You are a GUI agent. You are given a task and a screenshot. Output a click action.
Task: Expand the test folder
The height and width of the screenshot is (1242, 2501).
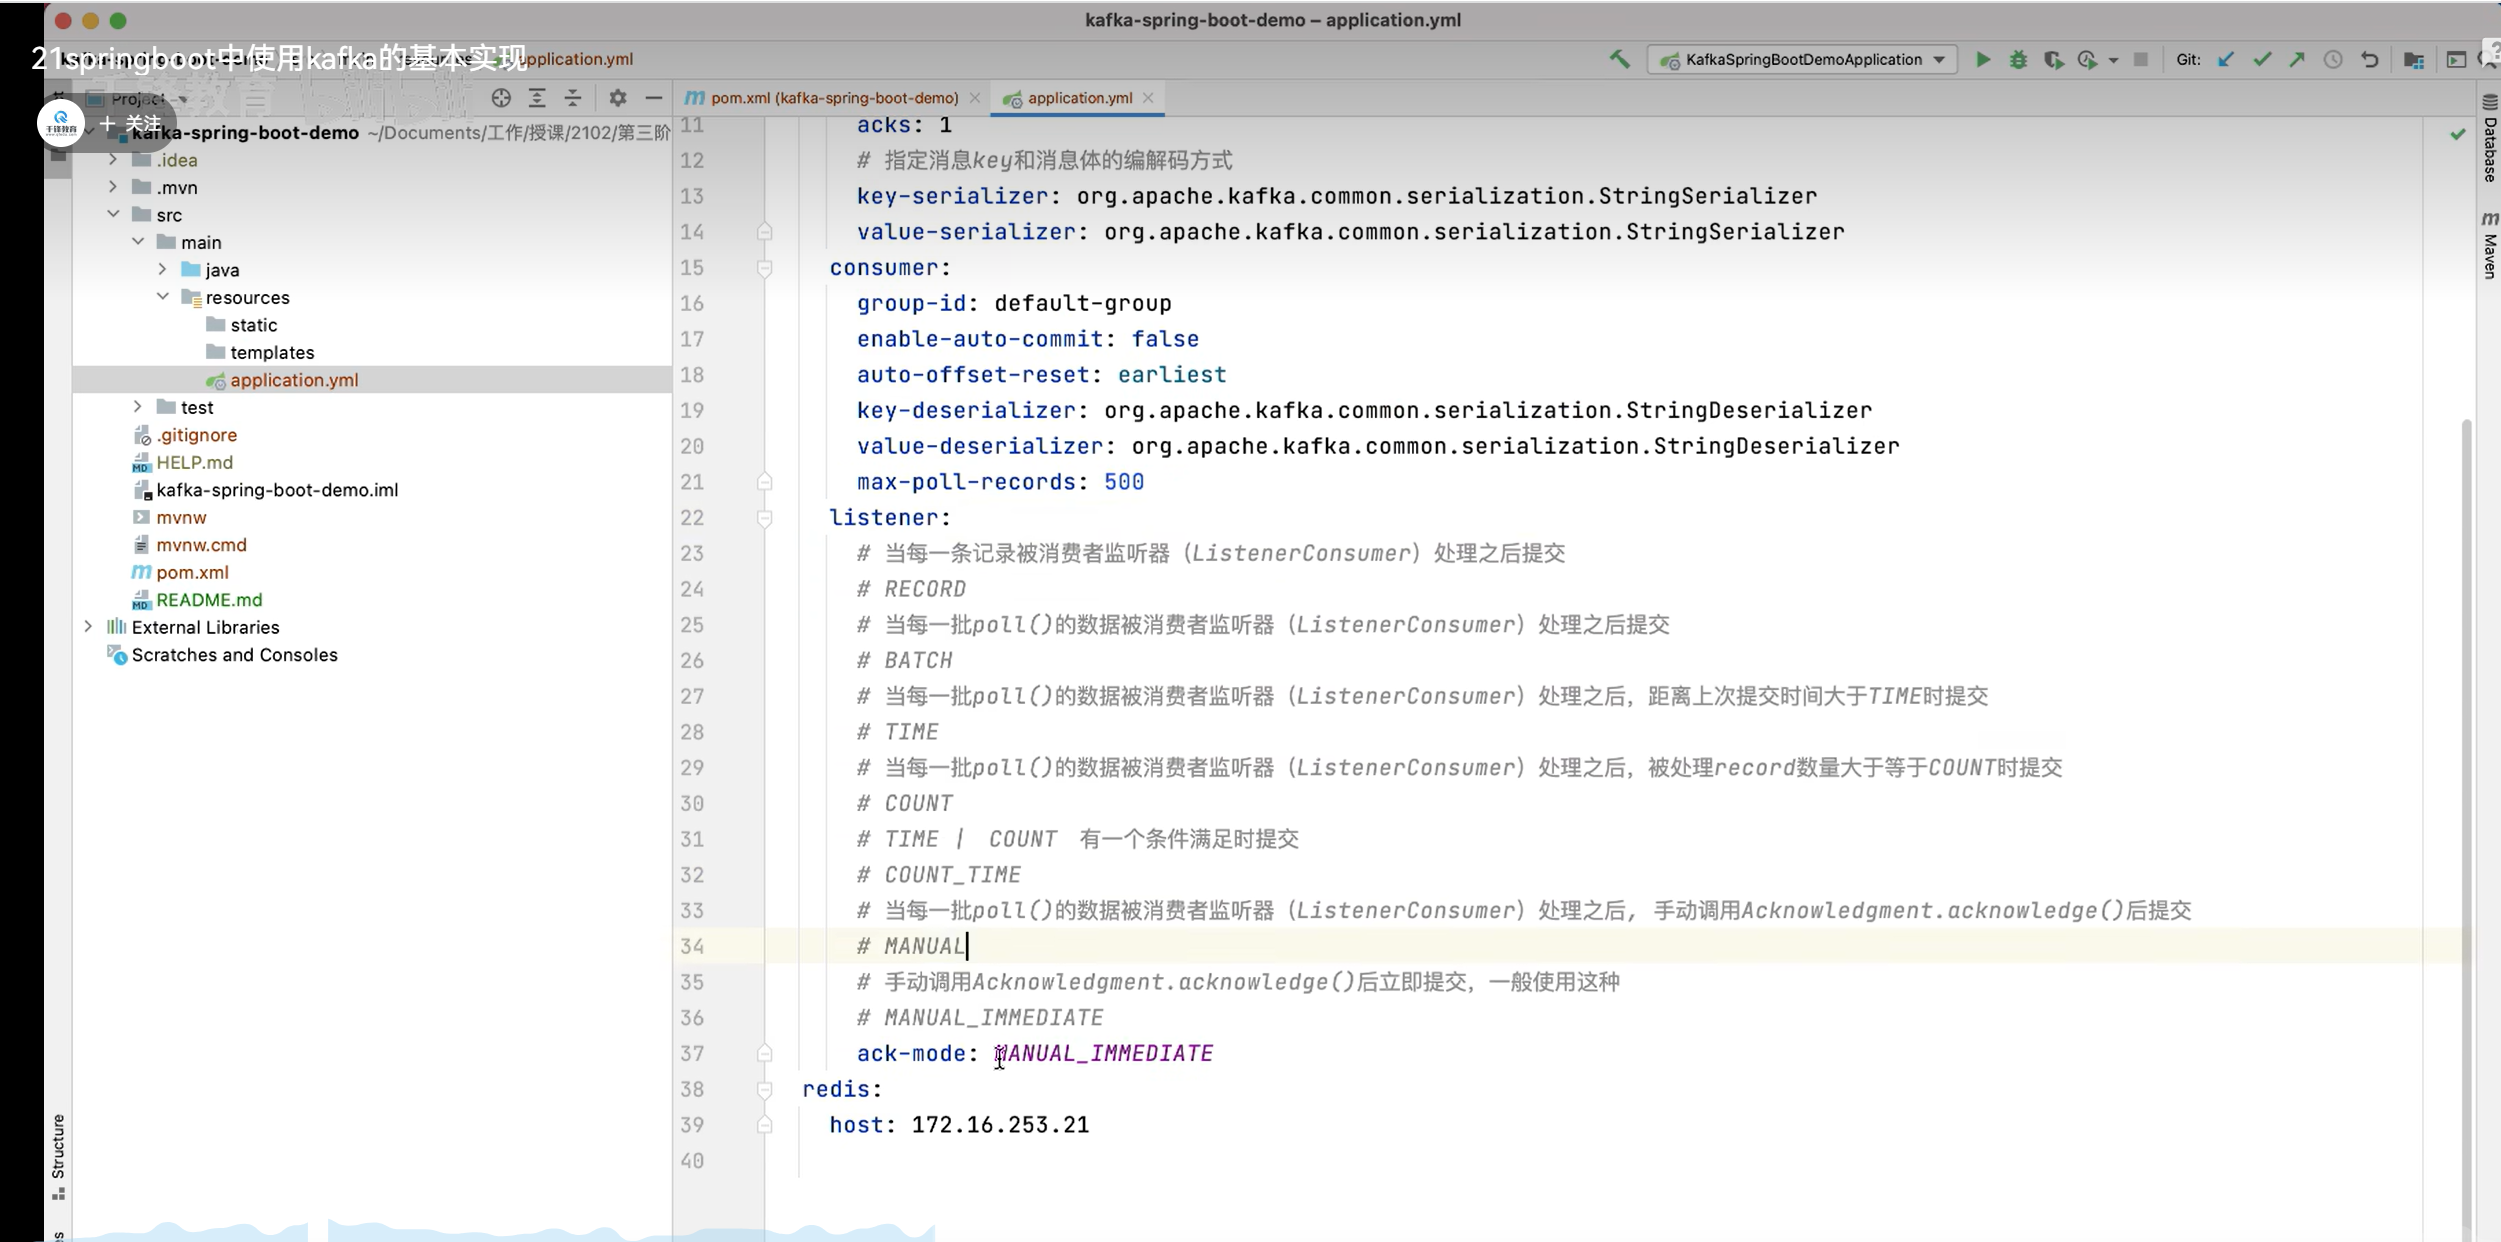tap(138, 407)
